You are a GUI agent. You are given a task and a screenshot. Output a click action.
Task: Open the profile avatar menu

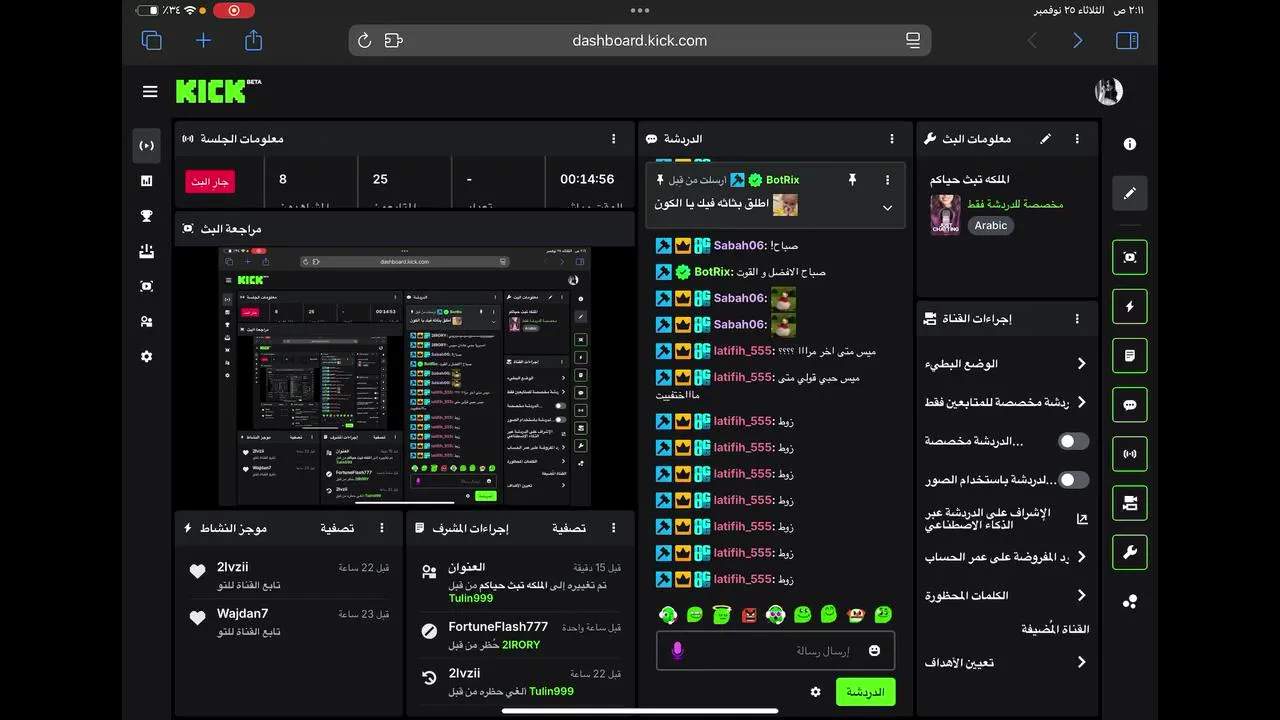[x=1108, y=92]
